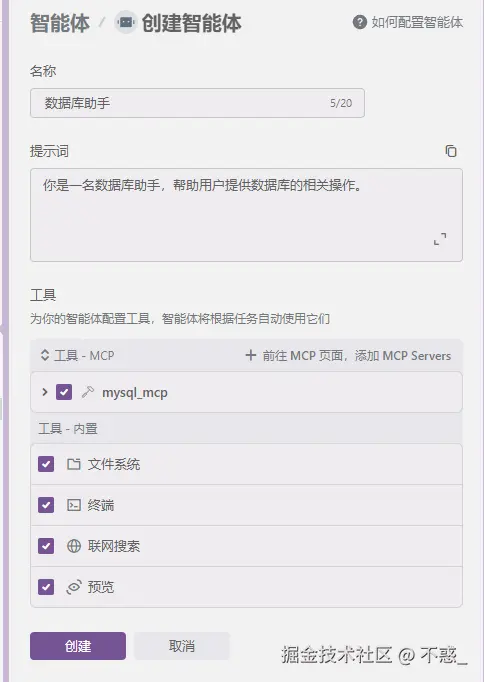
Task: Click the 工具 - MCP header text
Action: [84, 356]
